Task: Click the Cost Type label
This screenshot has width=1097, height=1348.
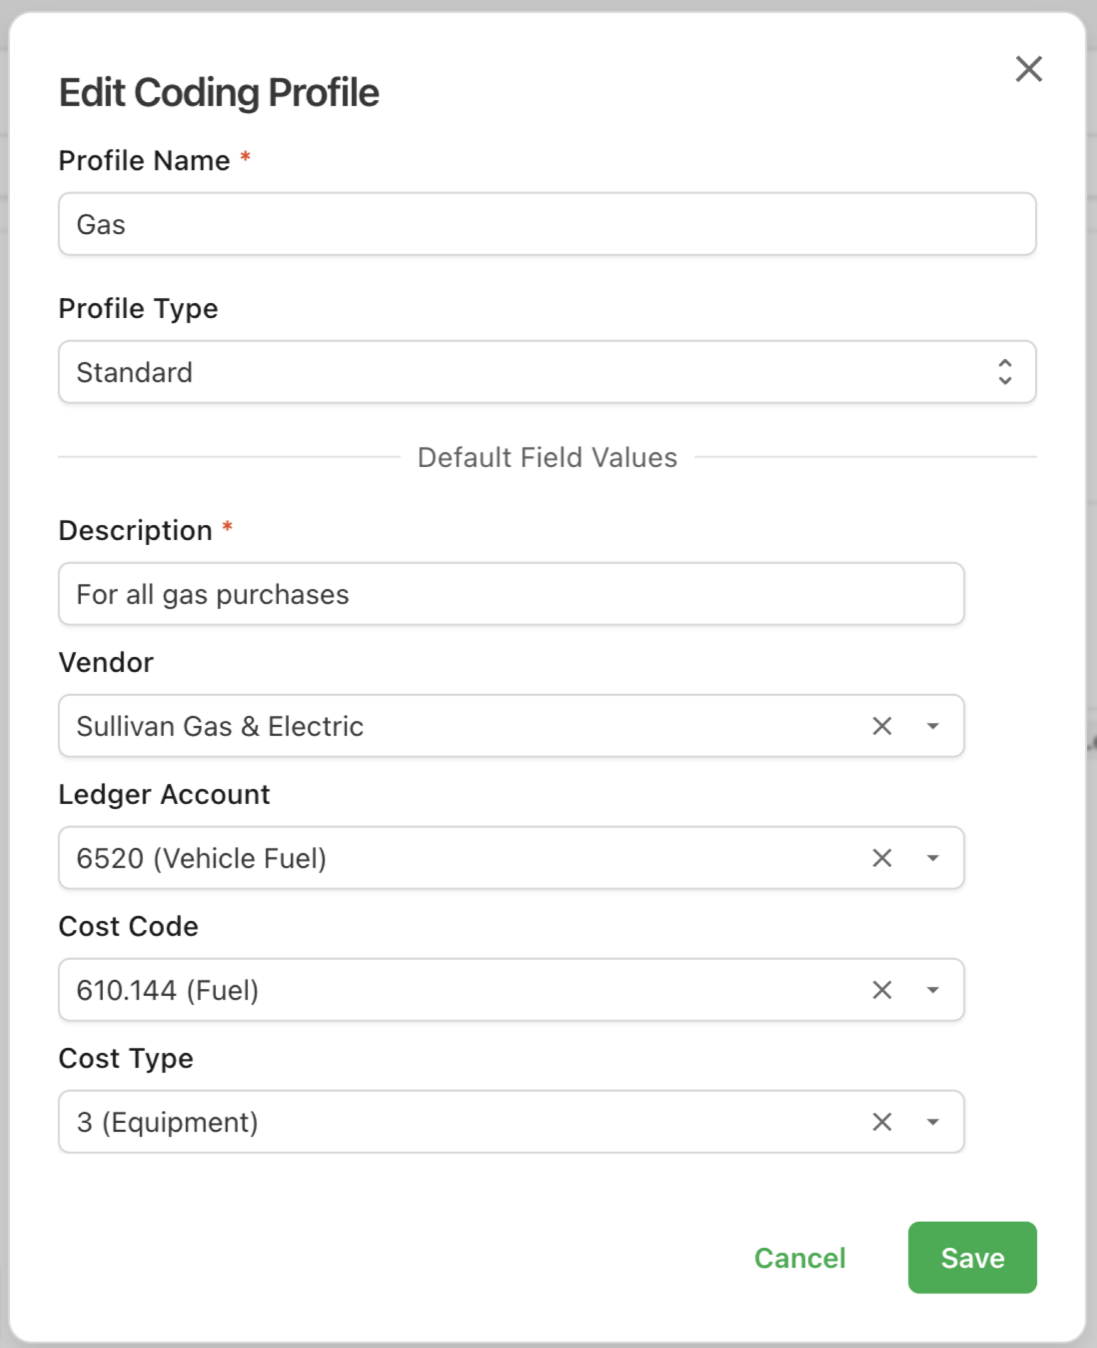Action: (126, 1058)
